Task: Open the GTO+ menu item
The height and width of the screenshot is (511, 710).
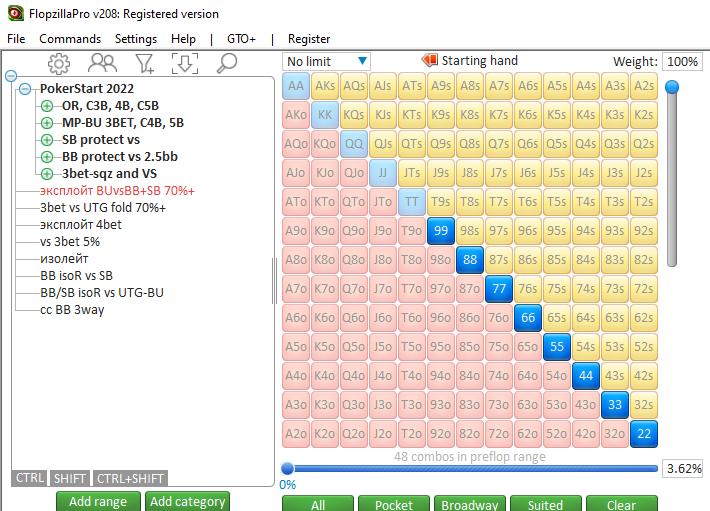Action: pyautogui.click(x=241, y=39)
